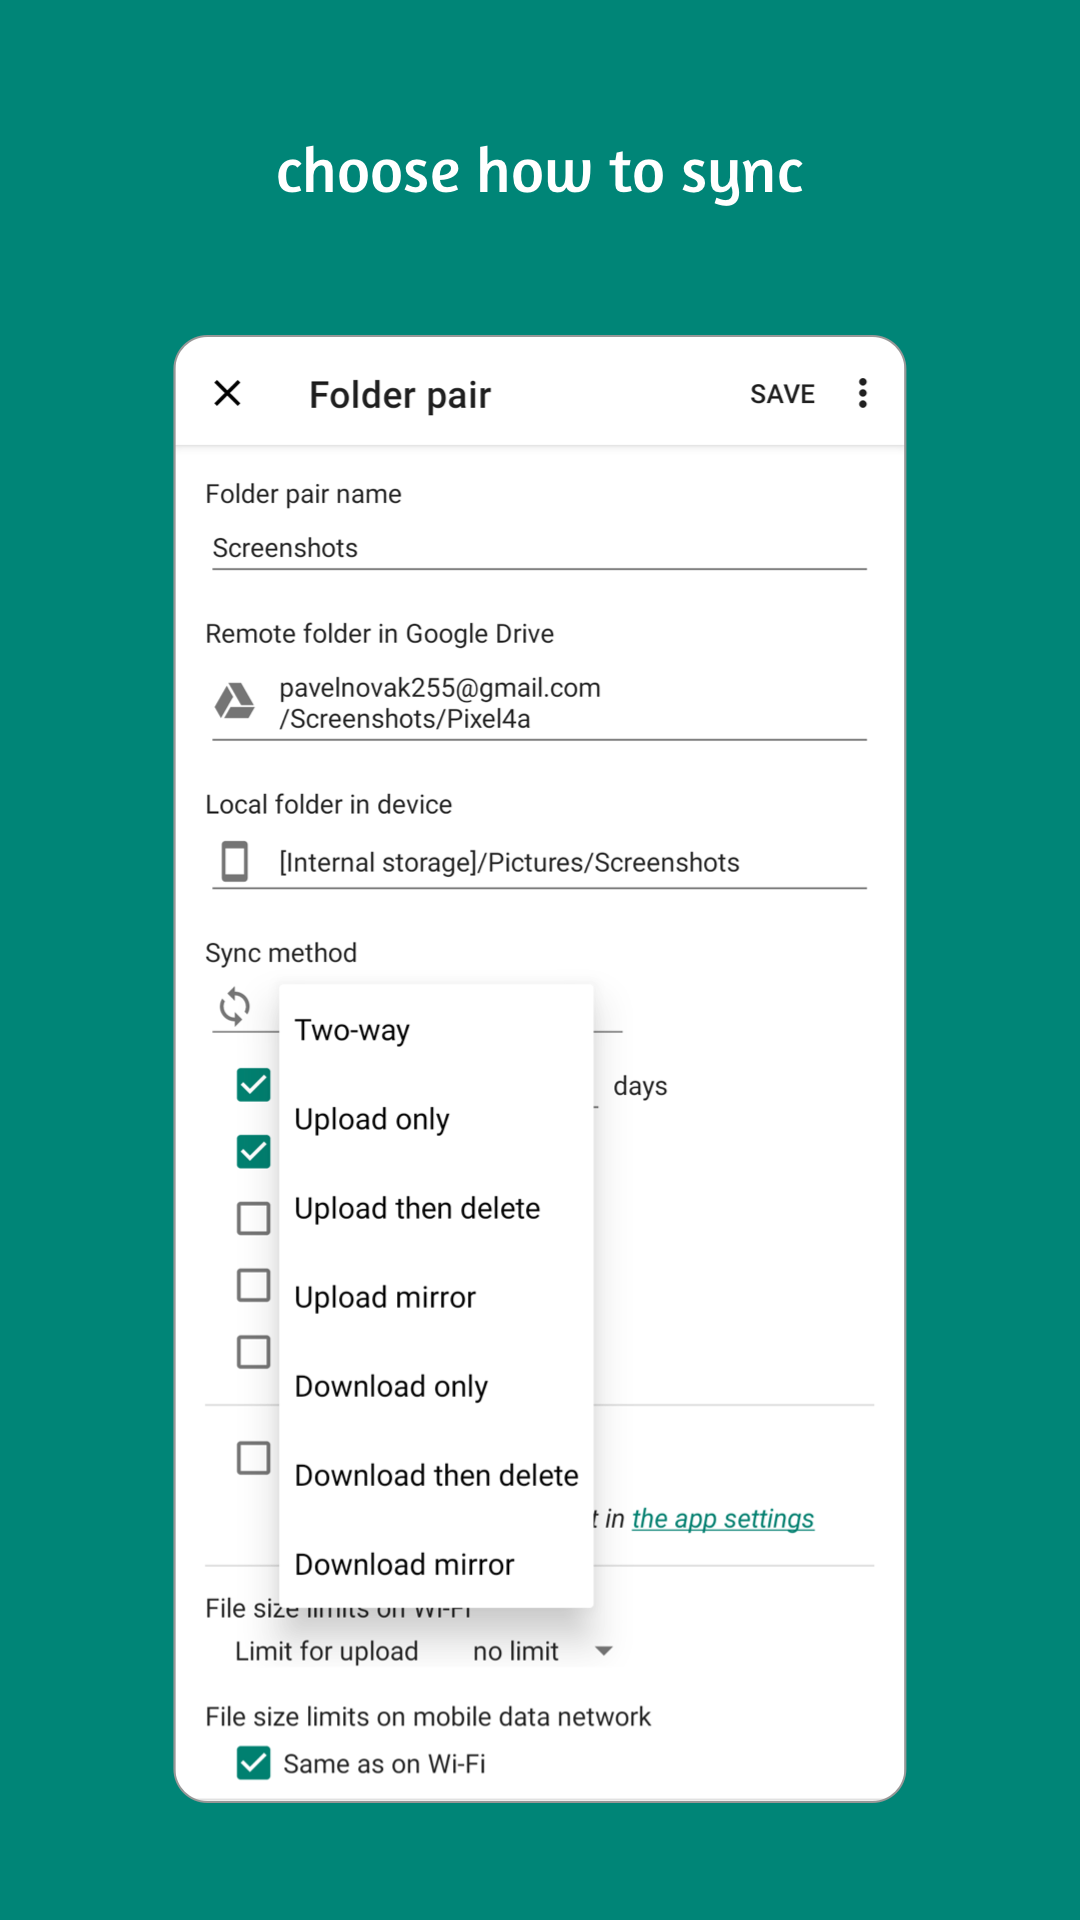Tick the checkbox beside Upload then delete
The width and height of the screenshot is (1080, 1920).
coord(254,1218)
